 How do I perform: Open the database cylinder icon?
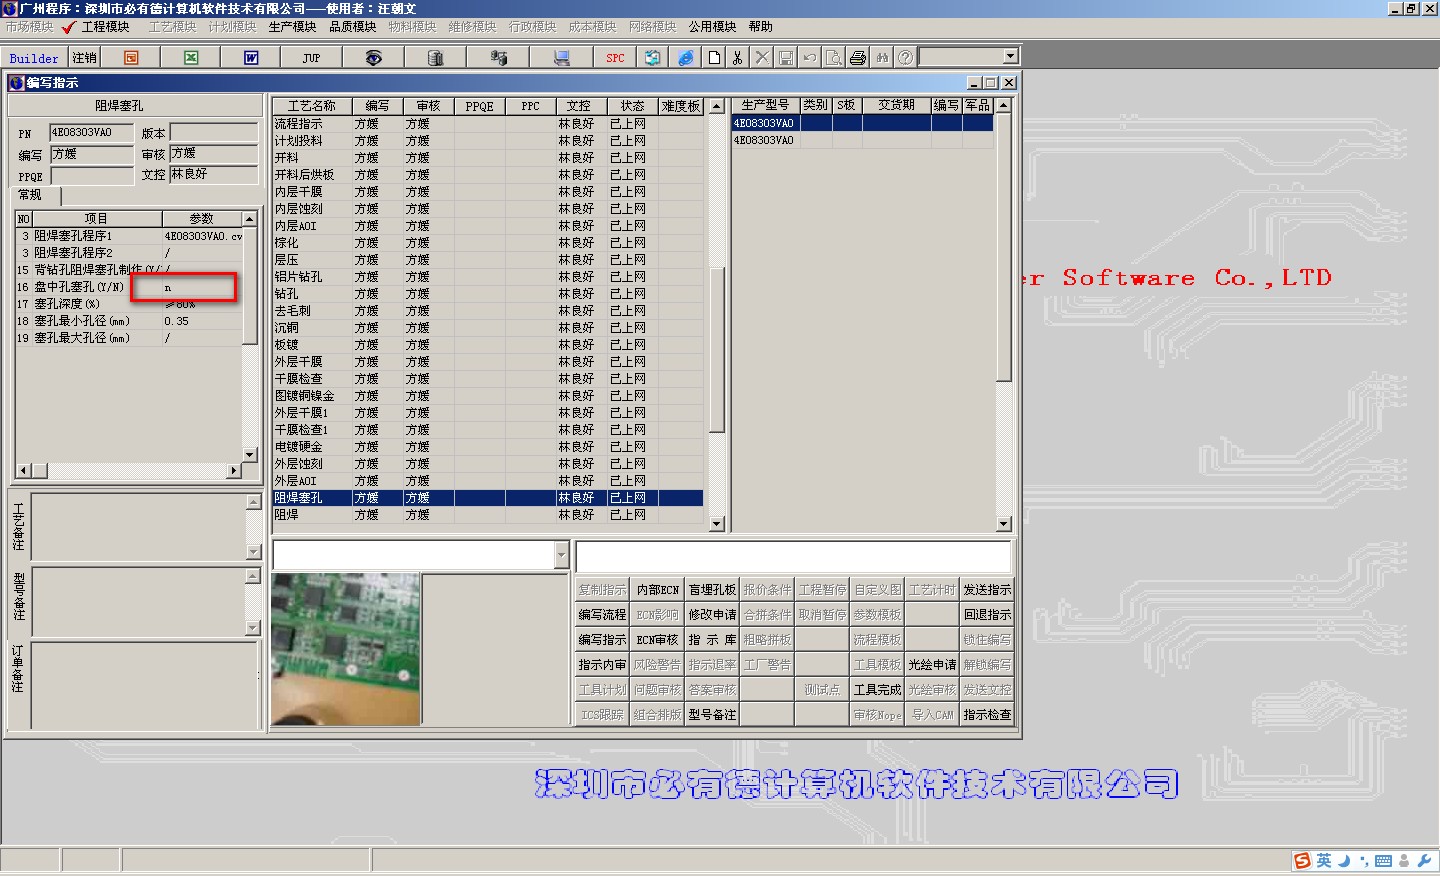pos(435,58)
